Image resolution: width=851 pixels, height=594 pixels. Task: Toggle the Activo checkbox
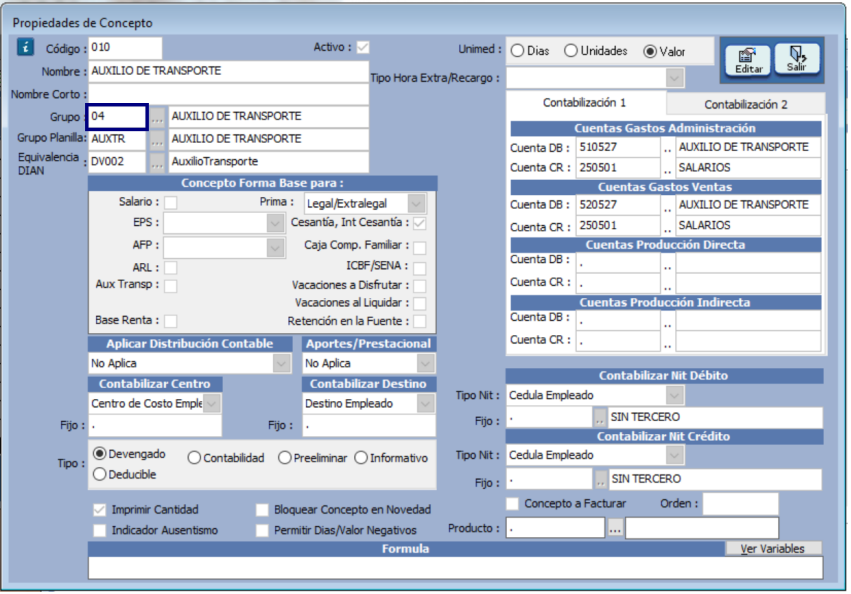(x=363, y=48)
